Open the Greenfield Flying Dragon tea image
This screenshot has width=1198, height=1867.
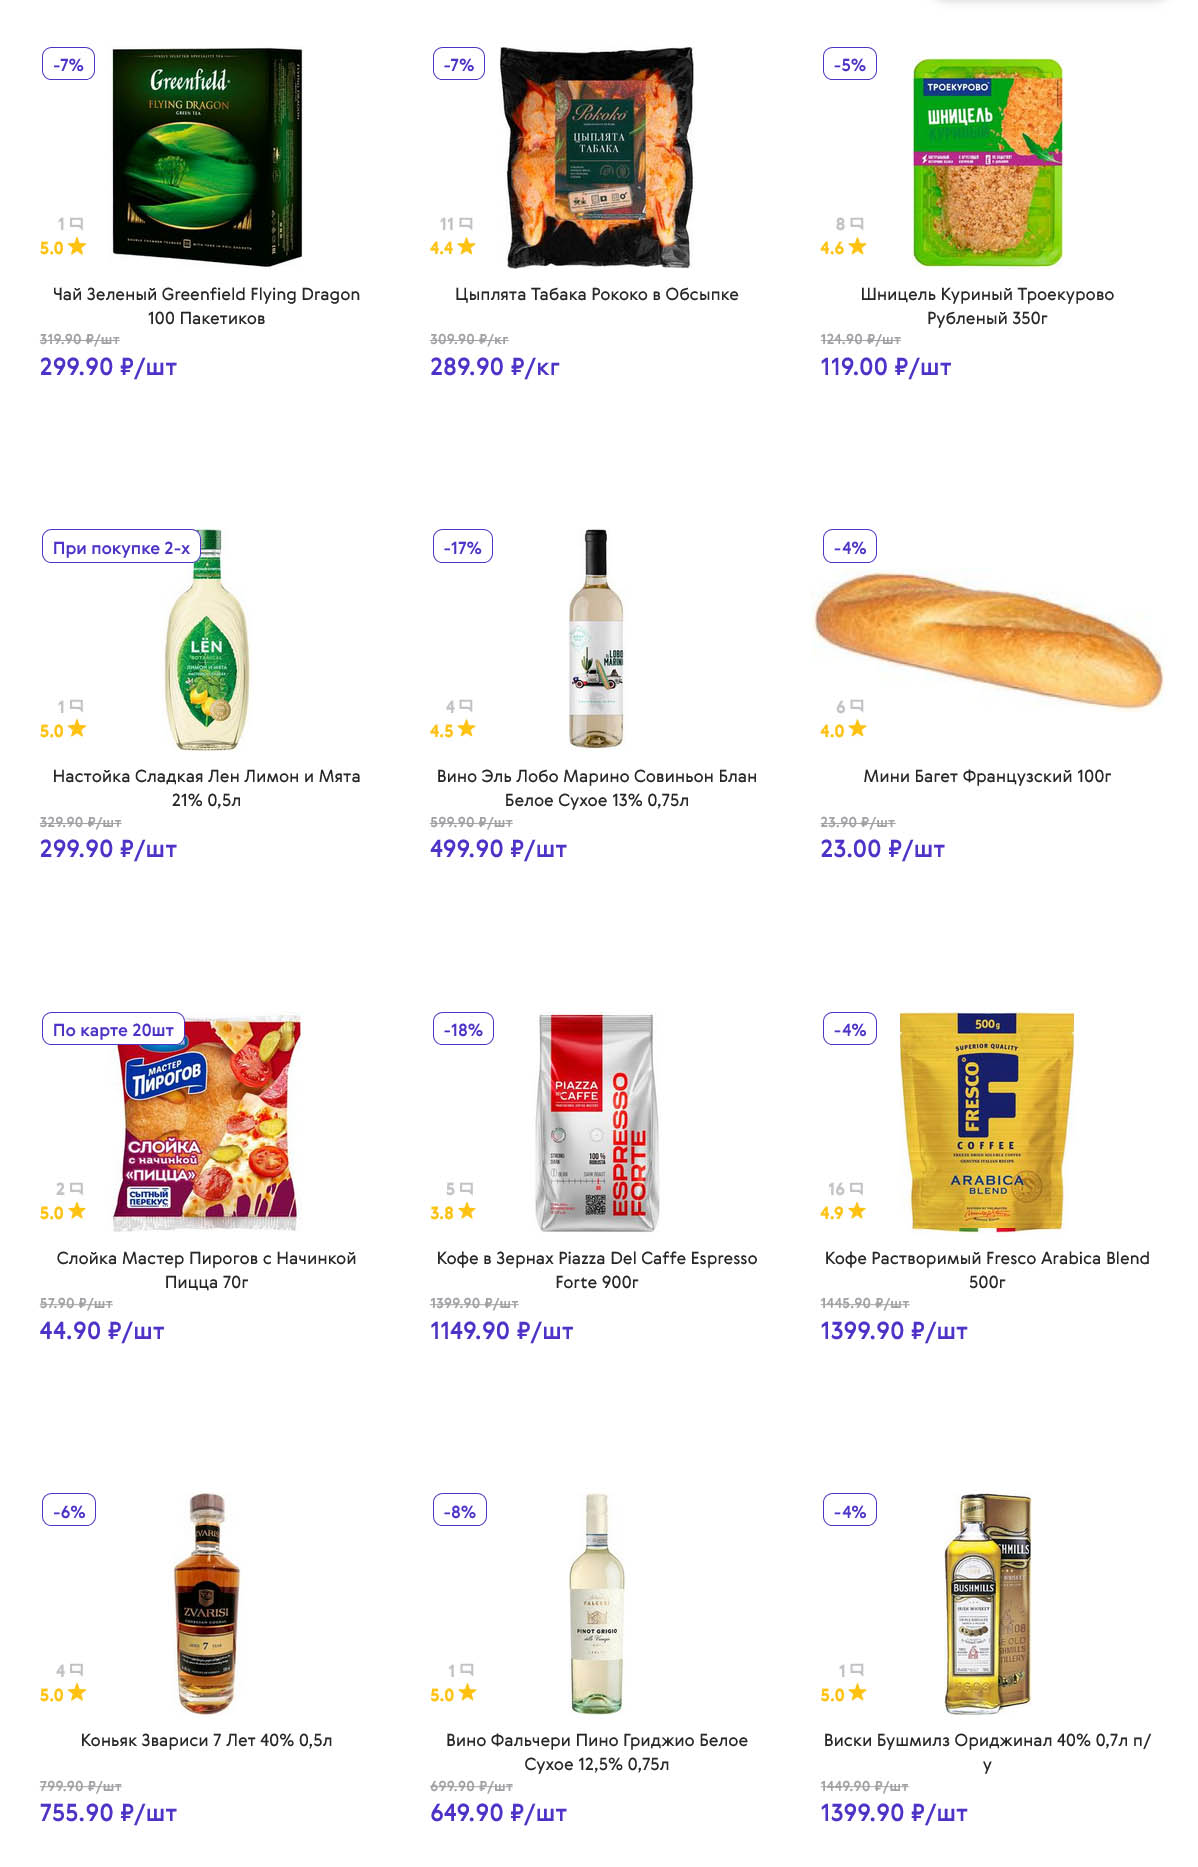[207, 157]
